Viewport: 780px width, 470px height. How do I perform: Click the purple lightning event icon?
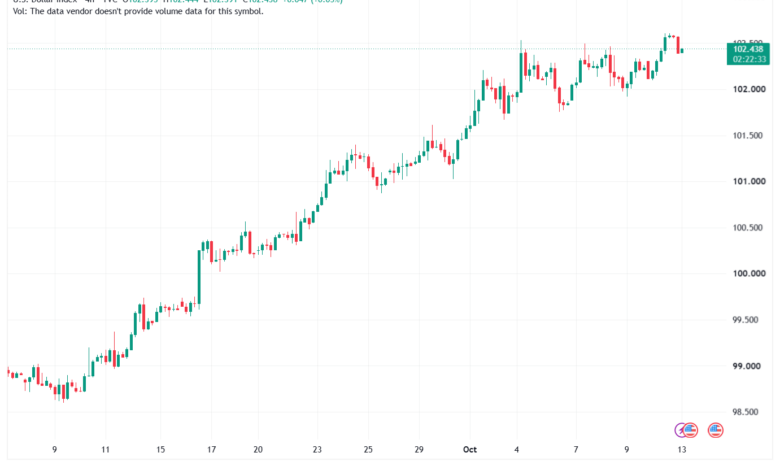click(679, 430)
